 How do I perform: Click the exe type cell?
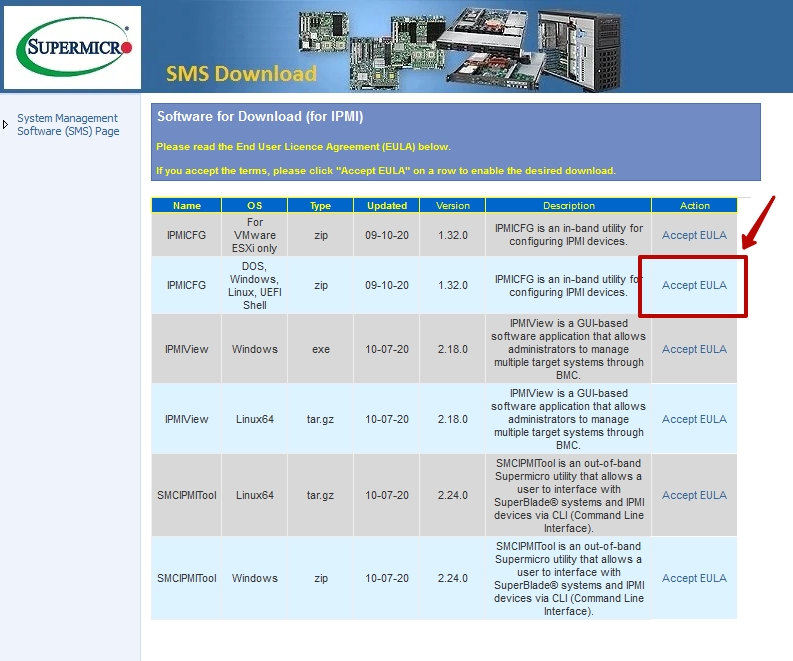coord(321,349)
